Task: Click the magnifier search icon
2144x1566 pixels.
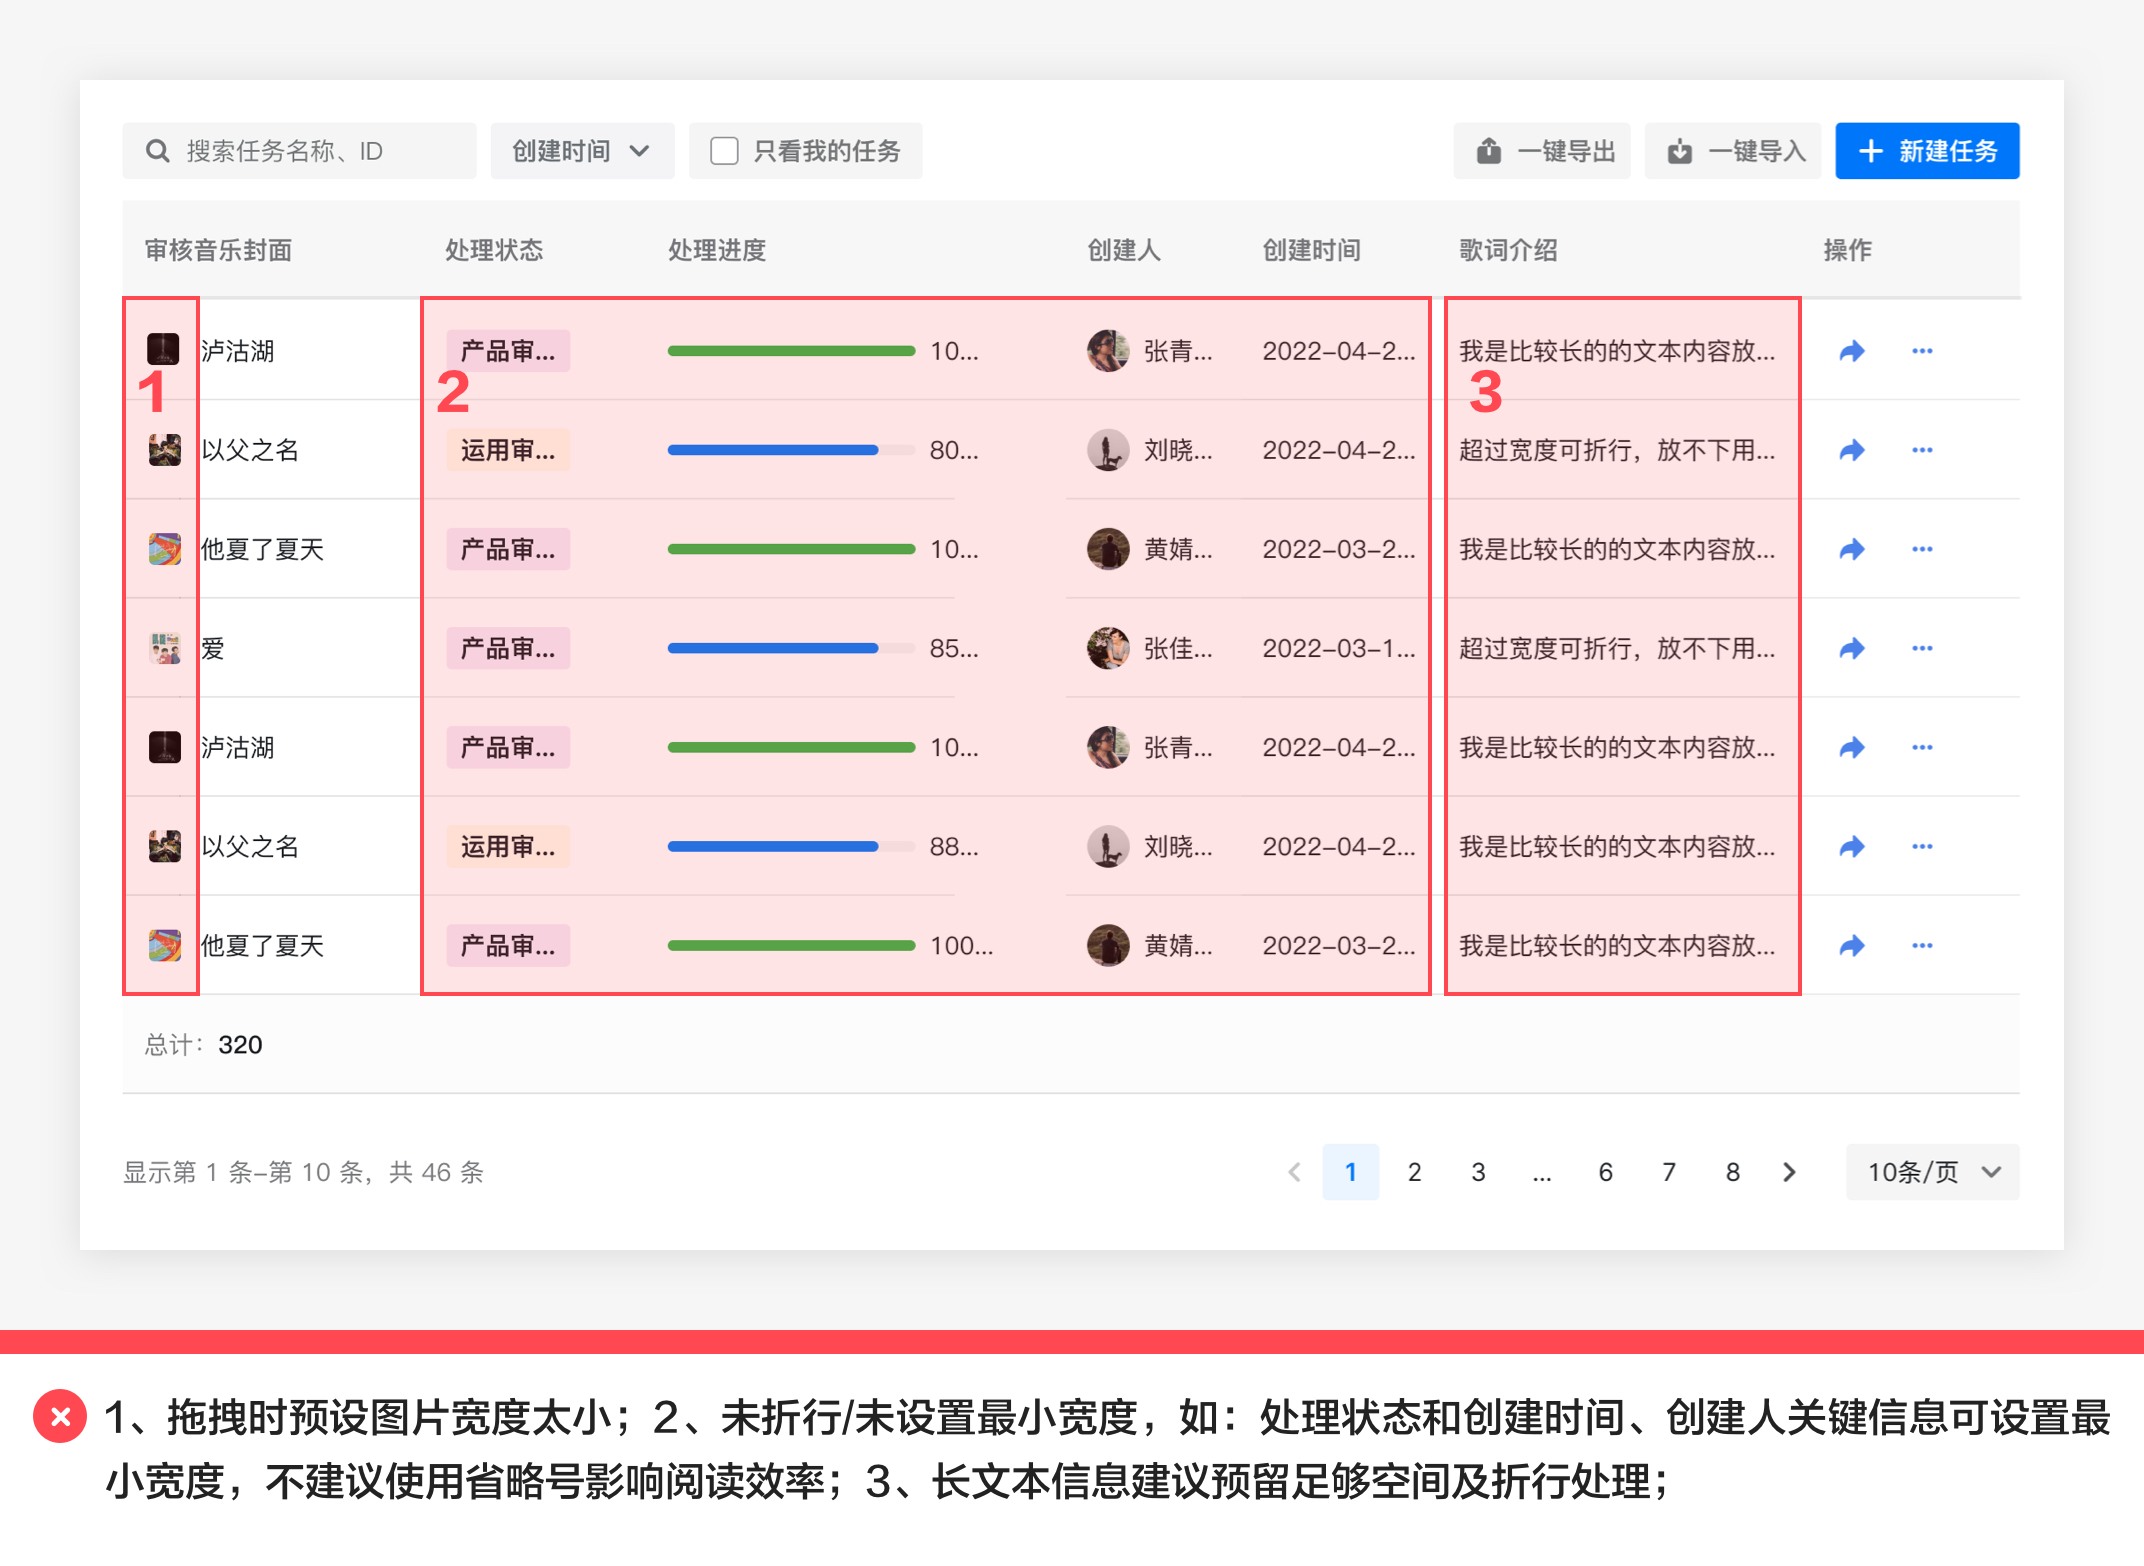Action: (x=157, y=151)
